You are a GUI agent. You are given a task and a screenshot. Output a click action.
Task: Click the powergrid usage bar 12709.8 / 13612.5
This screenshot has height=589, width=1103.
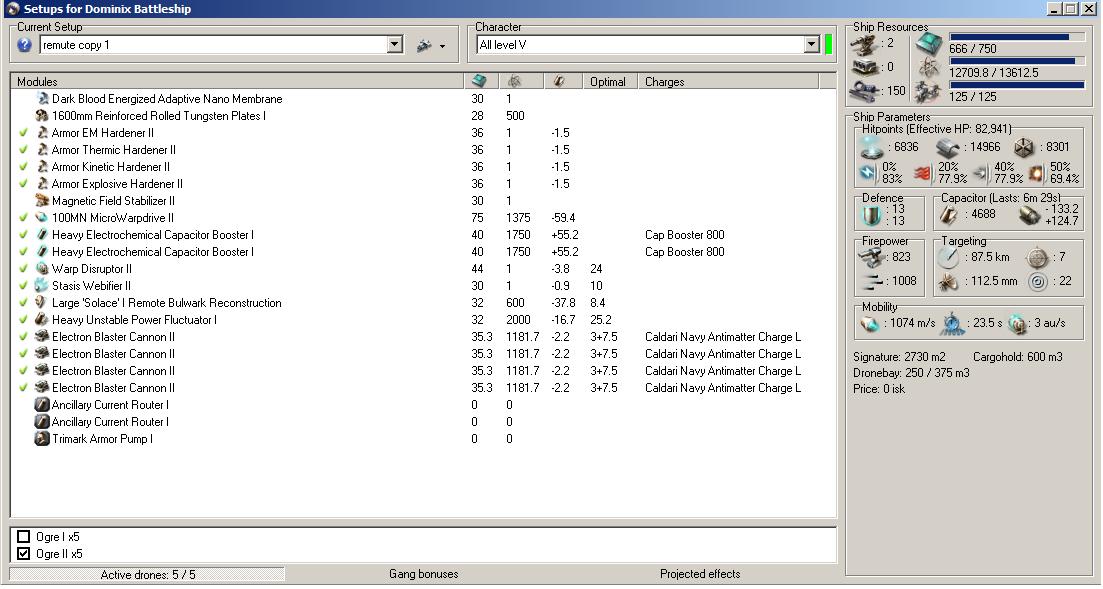[1017, 61]
